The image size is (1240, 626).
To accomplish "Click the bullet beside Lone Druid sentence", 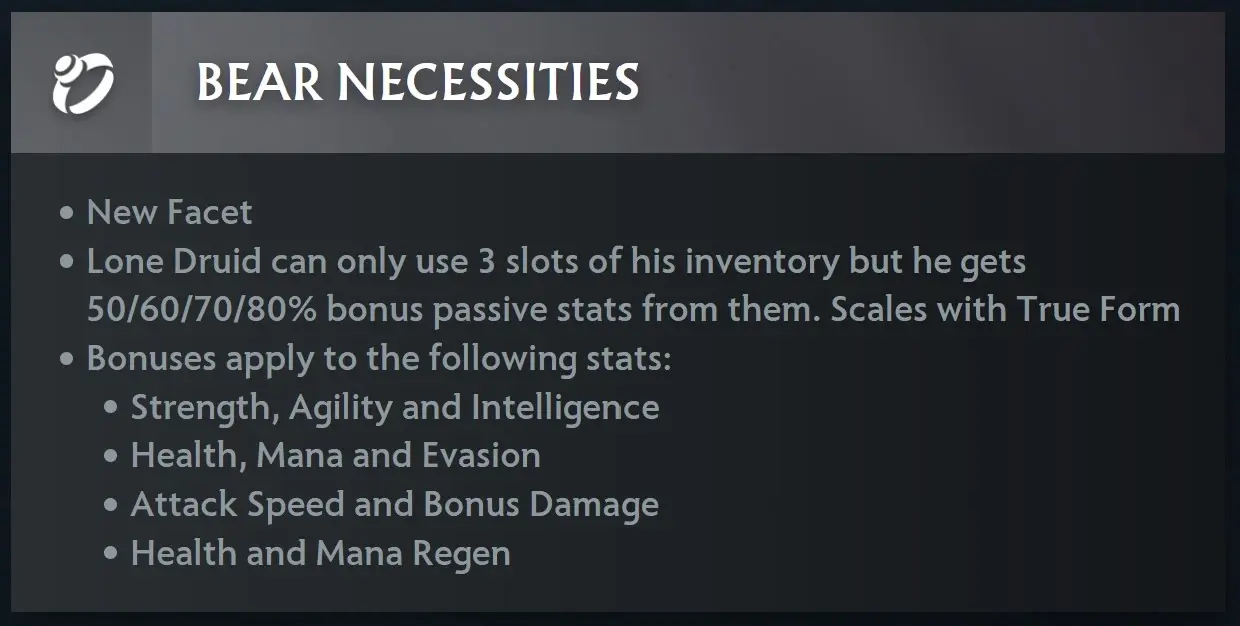I will 67,262.
